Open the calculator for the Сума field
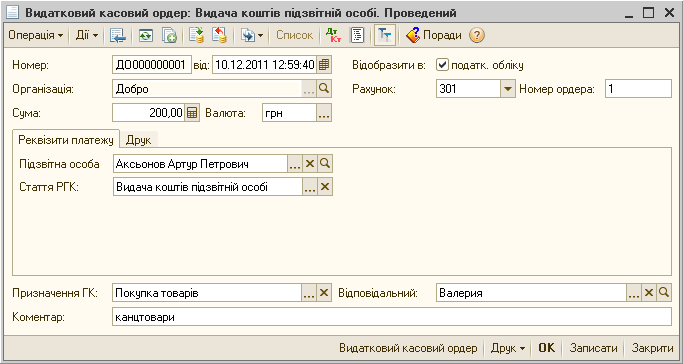The image size is (683, 364). [x=192, y=114]
